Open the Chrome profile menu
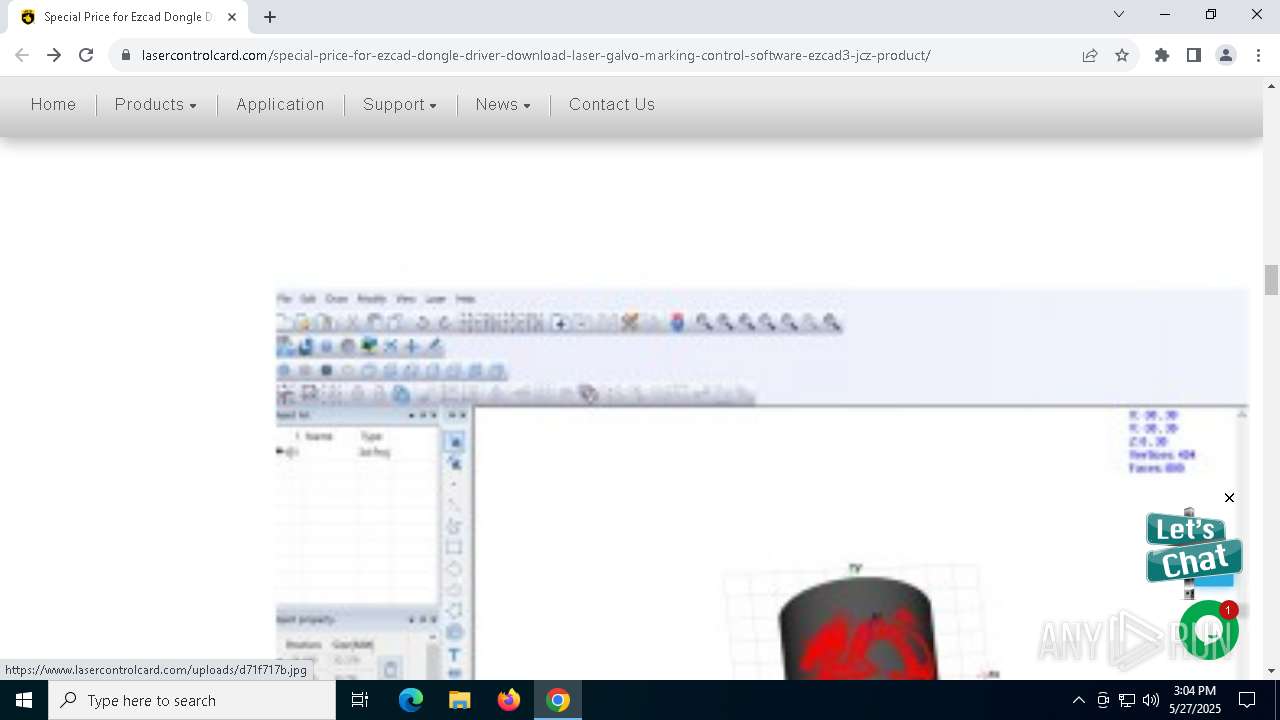Screen dimensions: 1280x720 tap(1226, 55)
